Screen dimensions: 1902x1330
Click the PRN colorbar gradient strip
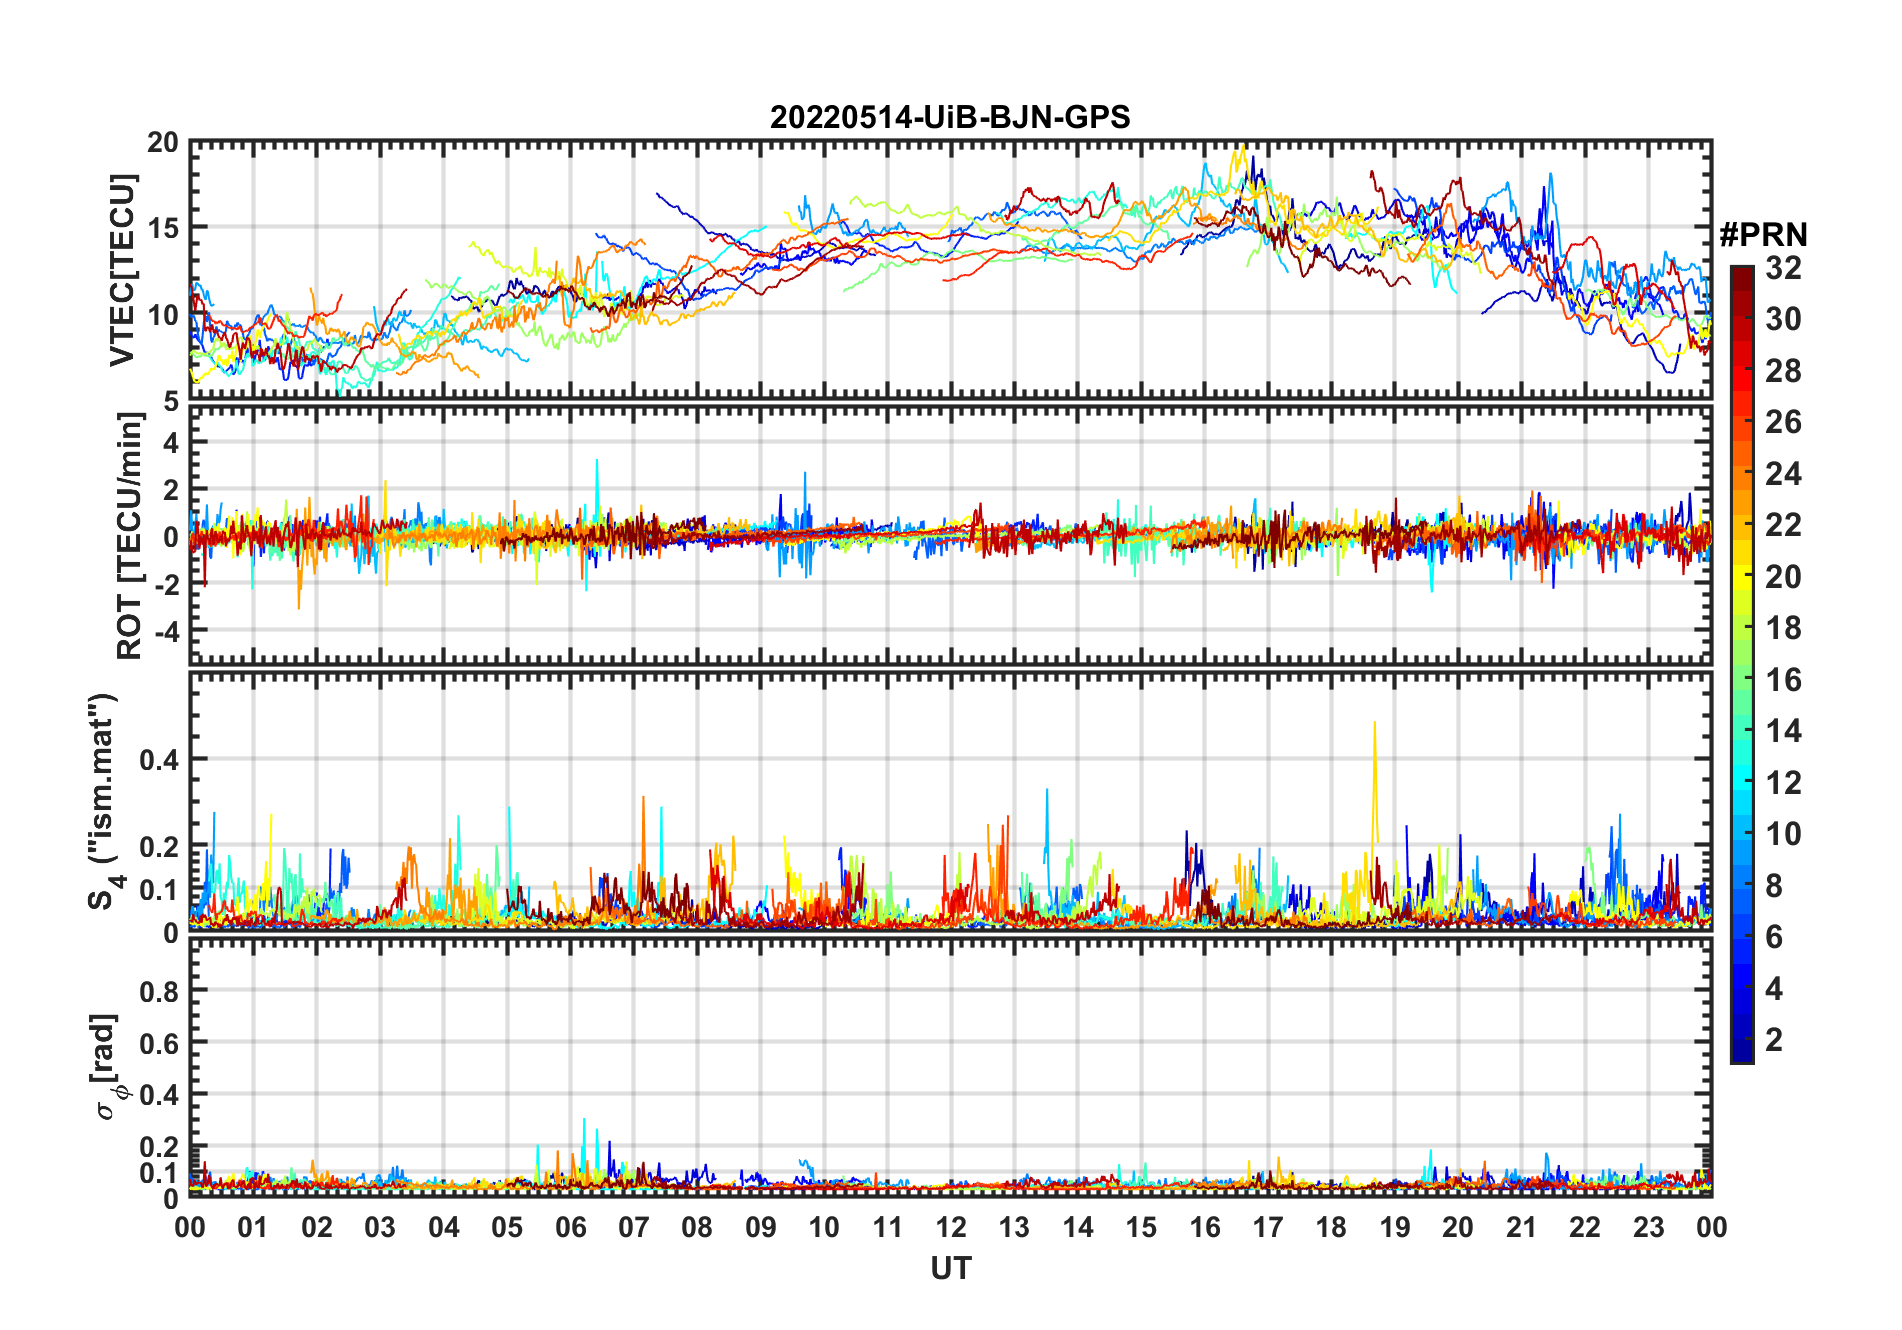click(1742, 664)
